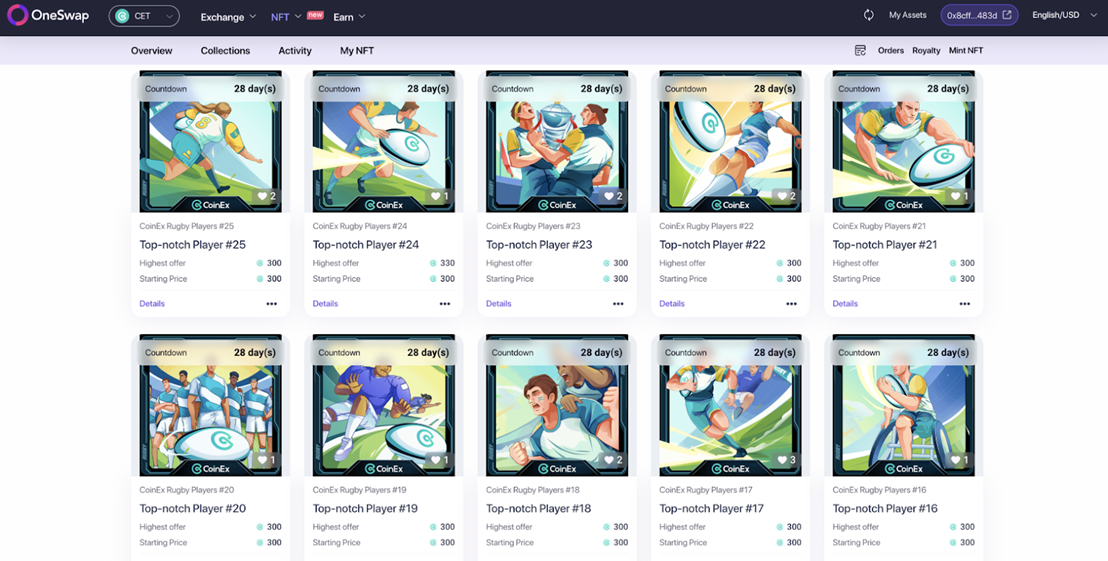Open Top-notch Player #24 artwork thumbnail
This screenshot has height=561, width=1108.
(x=384, y=141)
